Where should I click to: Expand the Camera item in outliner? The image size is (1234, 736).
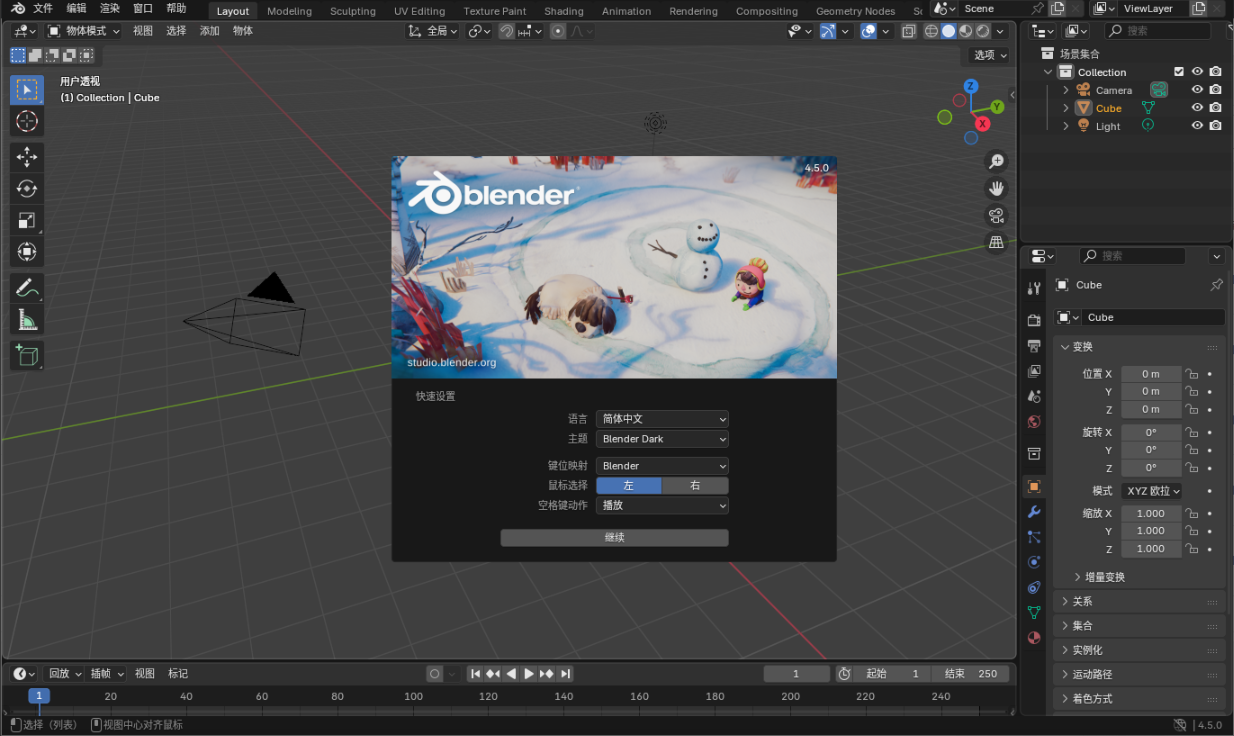(x=1066, y=90)
